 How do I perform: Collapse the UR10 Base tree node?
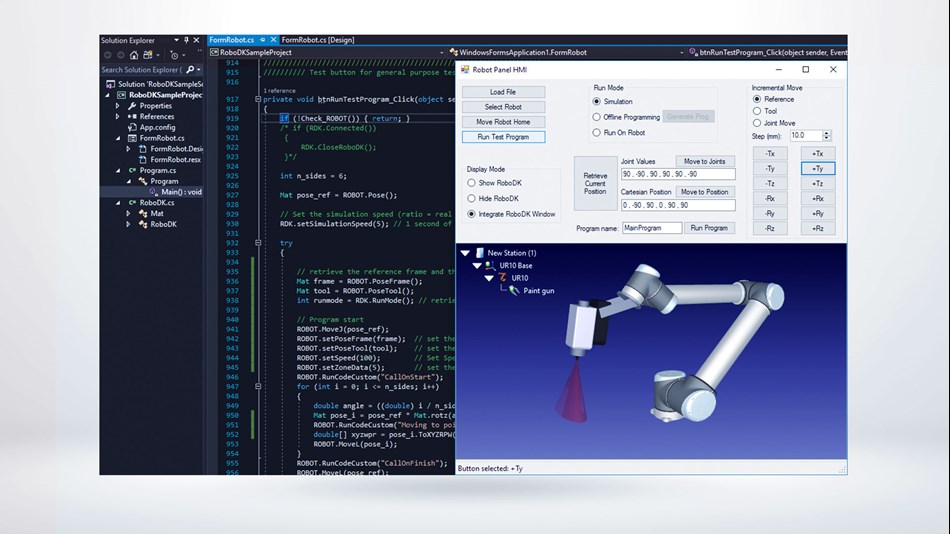[x=477, y=265]
